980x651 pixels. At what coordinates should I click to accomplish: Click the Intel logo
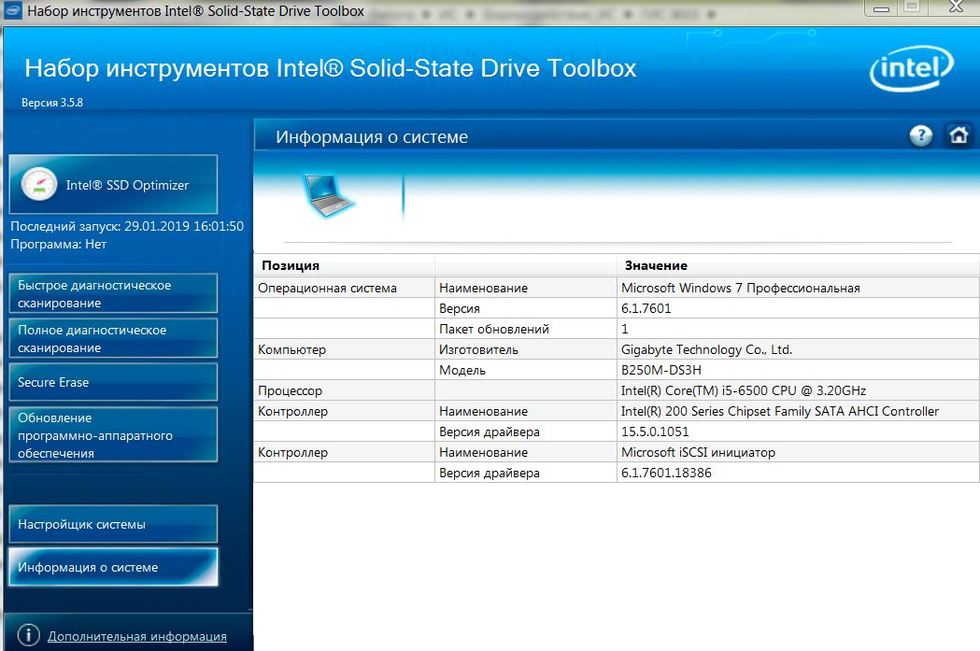[910, 72]
